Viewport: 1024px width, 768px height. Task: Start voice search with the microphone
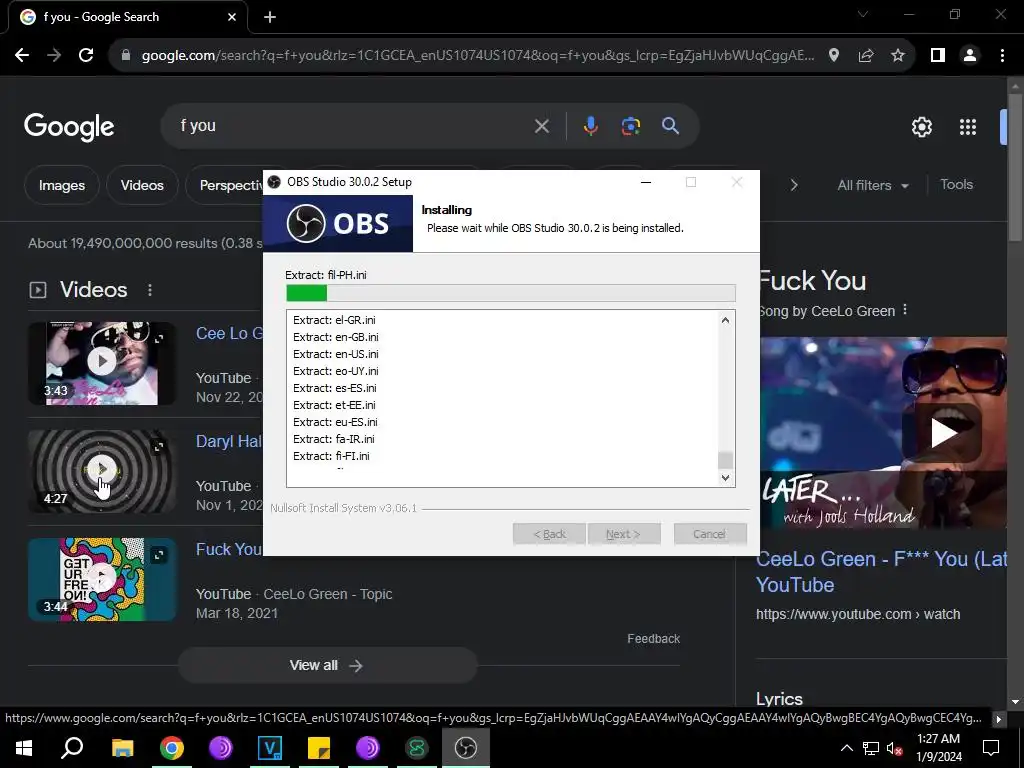coord(590,126)
